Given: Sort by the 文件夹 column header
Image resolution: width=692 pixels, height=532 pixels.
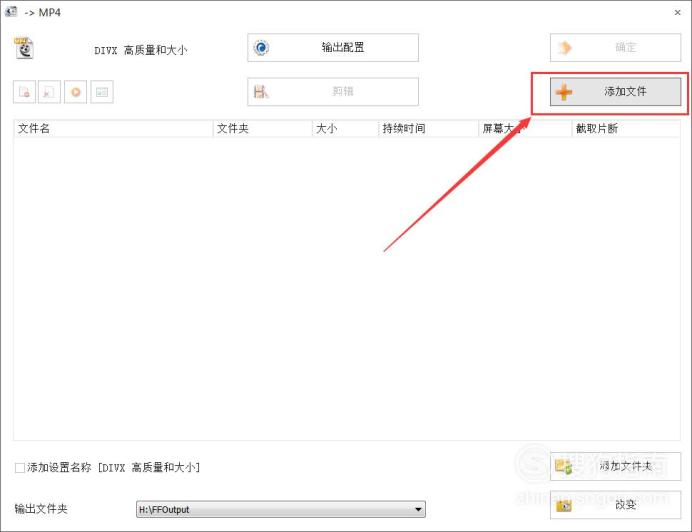Looking at the screenshot, I should pyautogui.click(x=263, y=128).
